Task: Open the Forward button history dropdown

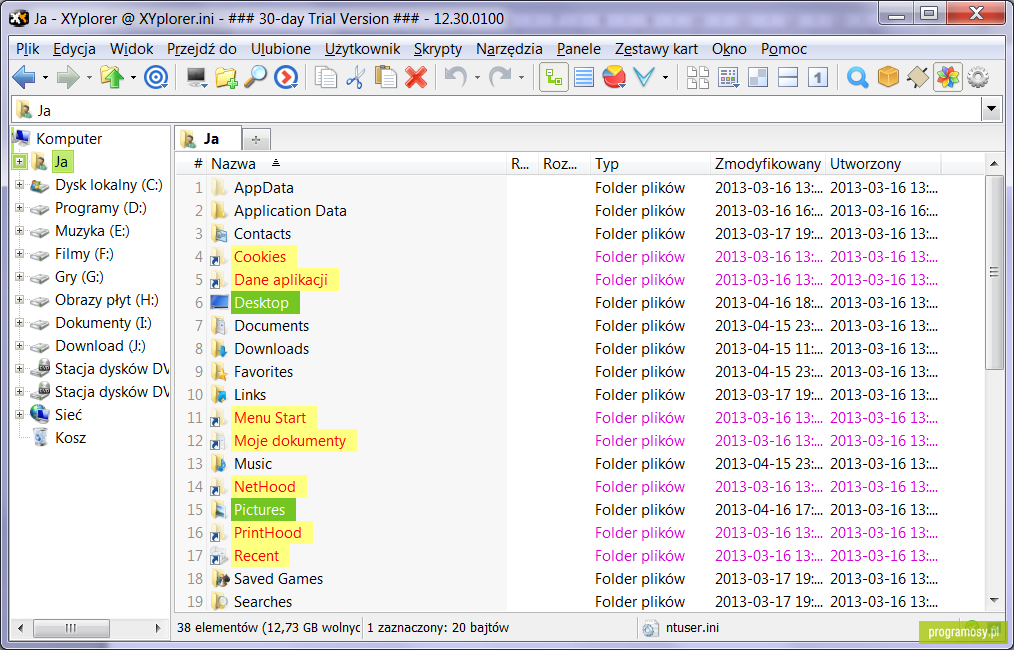Action: coord(89,78)
